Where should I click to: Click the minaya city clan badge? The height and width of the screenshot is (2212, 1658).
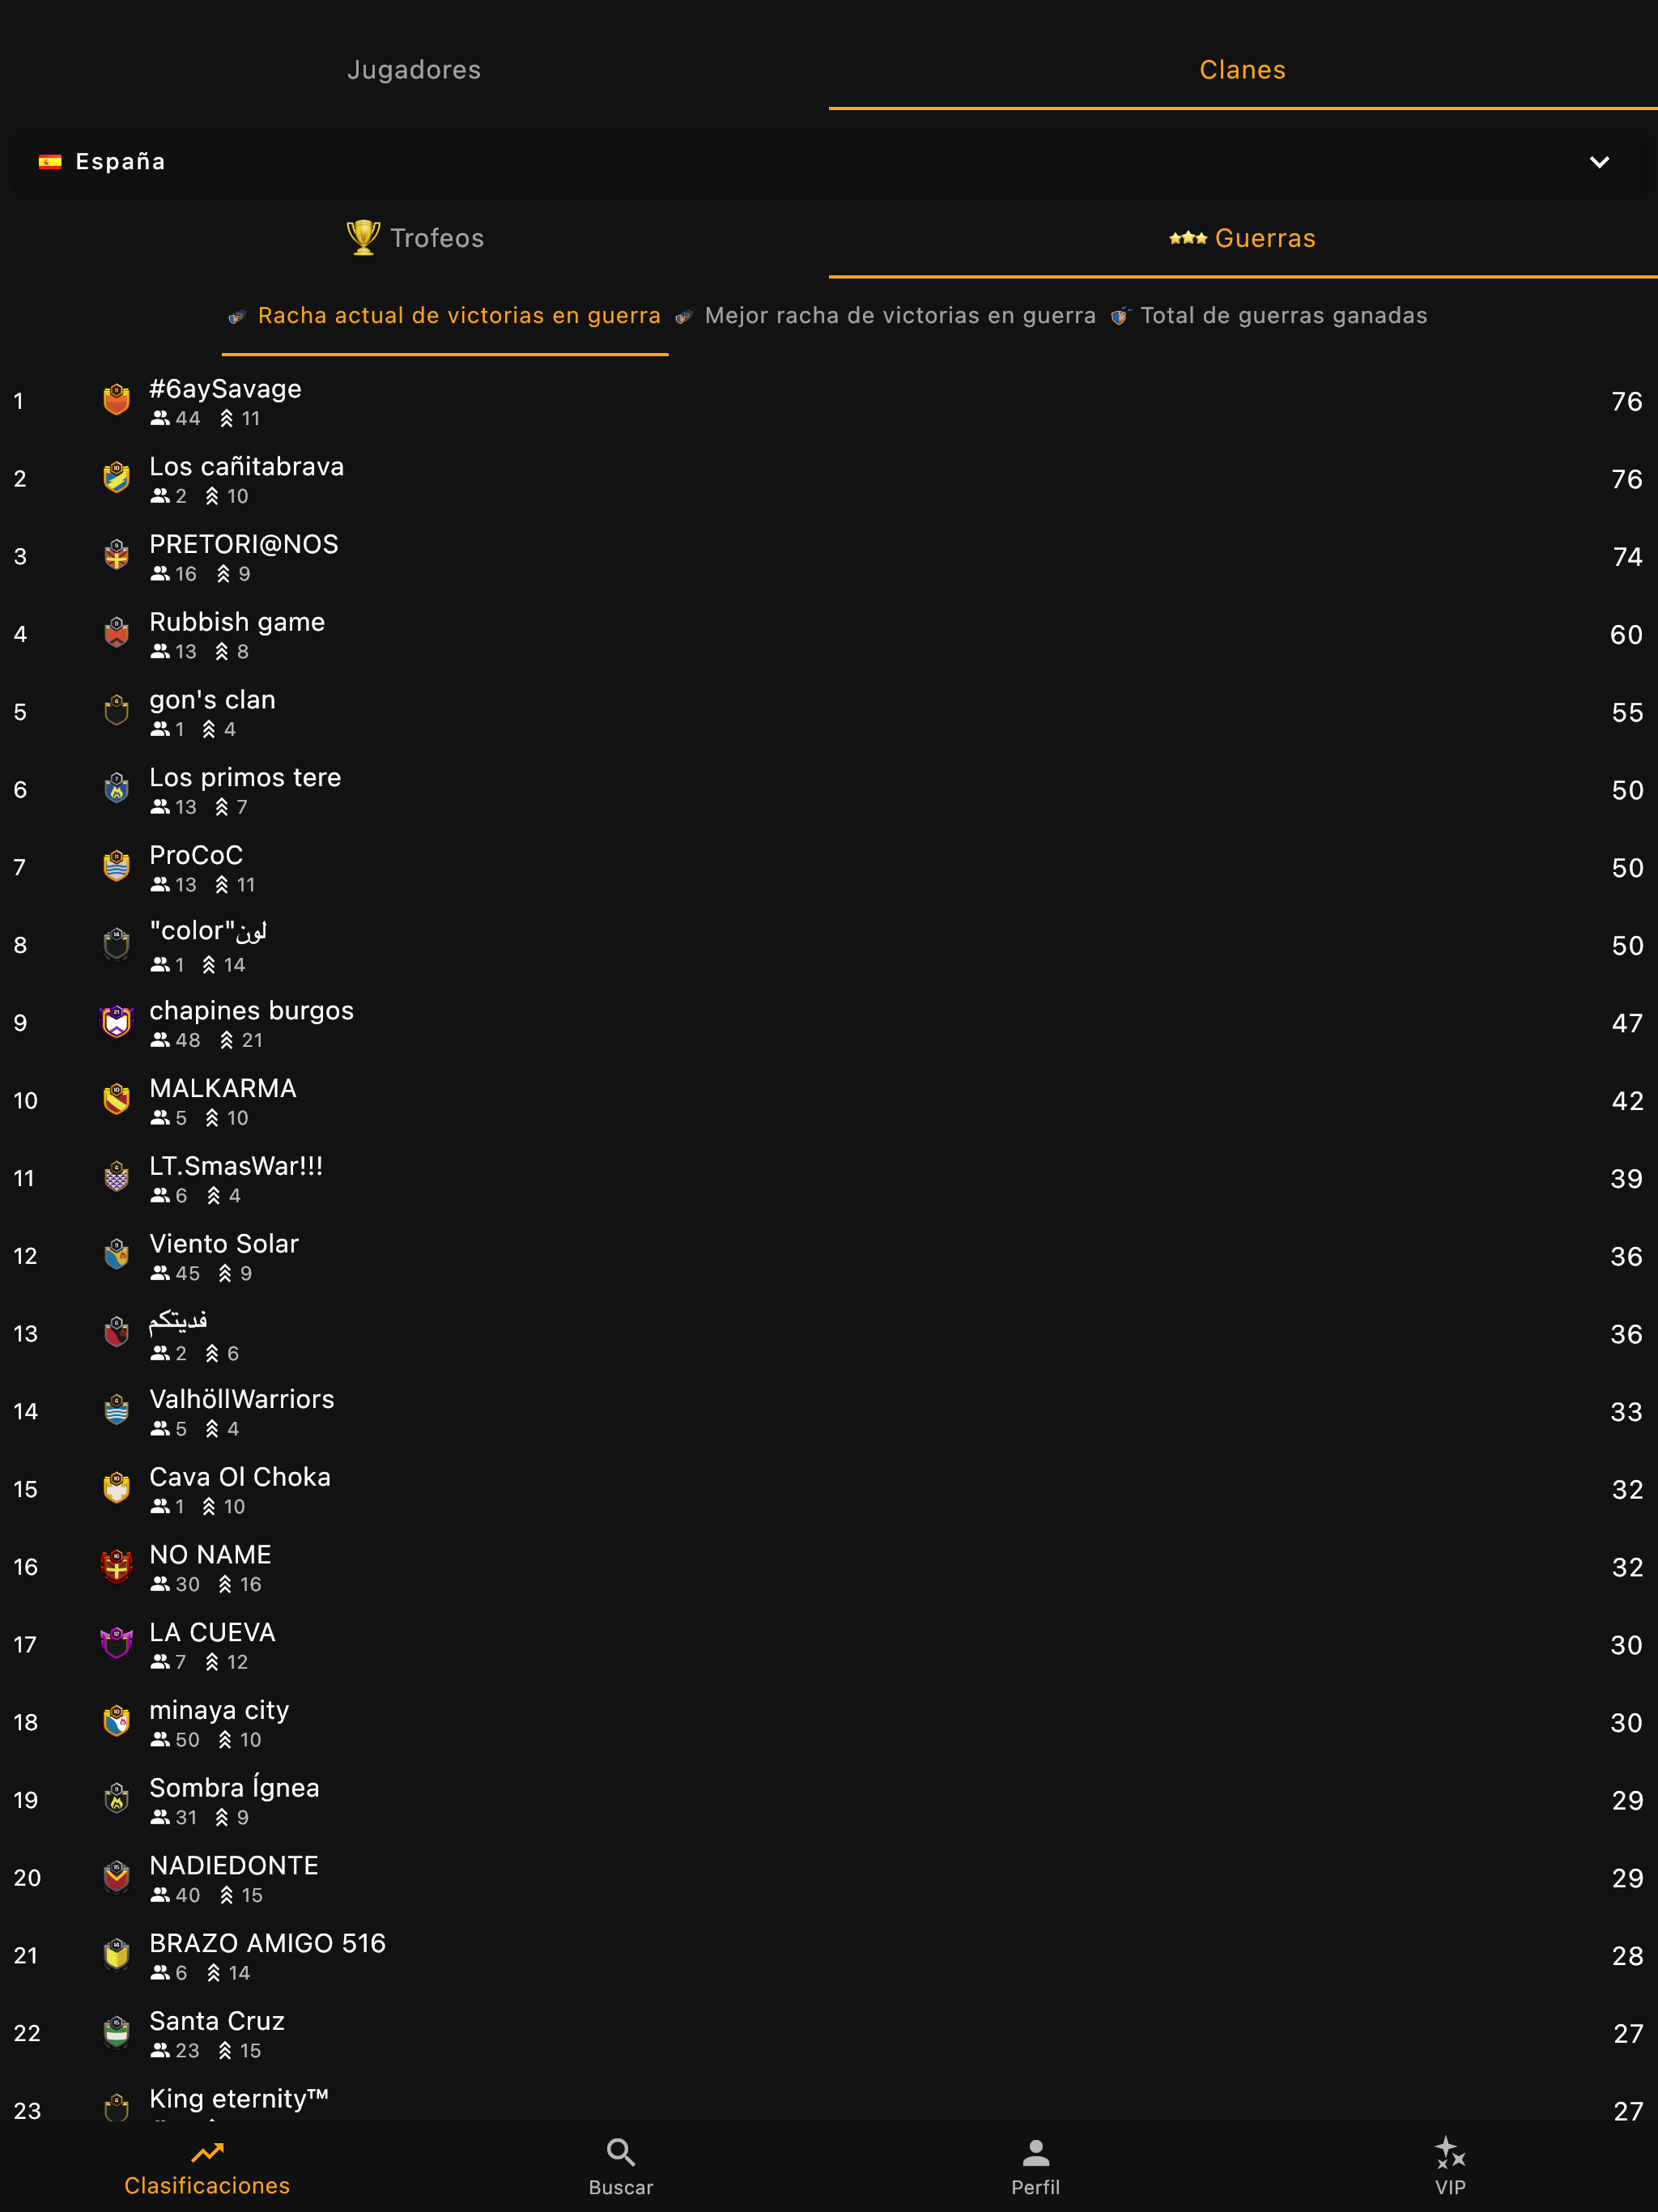[x=116, y=1721]
